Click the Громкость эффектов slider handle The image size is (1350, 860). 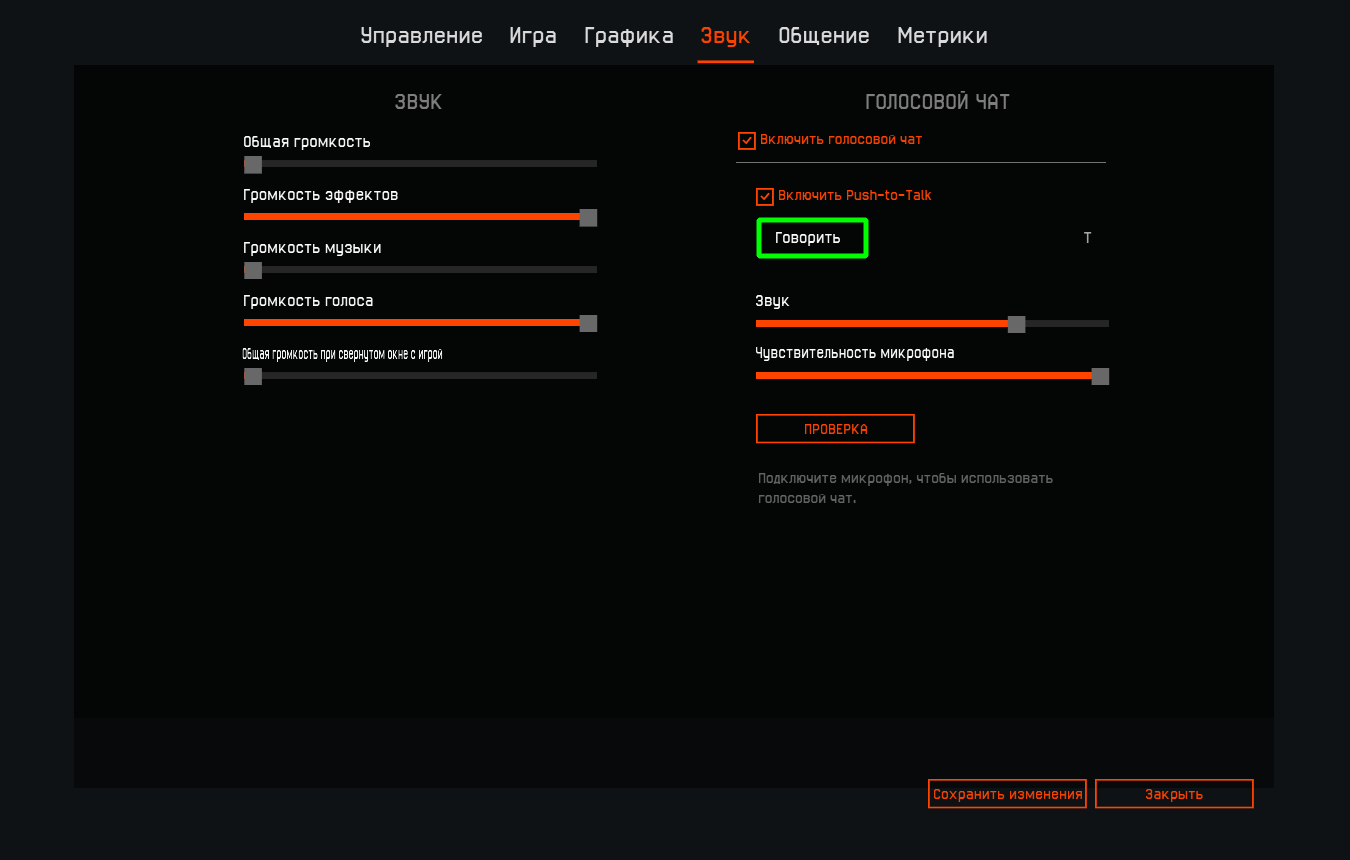click(588, 217)
